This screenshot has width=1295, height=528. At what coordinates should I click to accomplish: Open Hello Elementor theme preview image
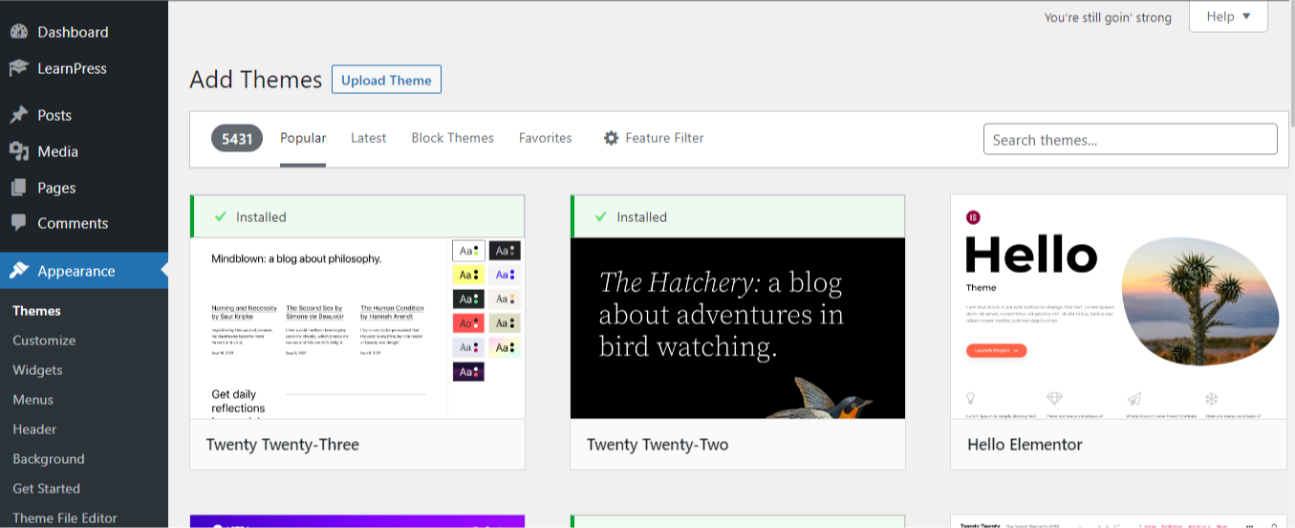click(1118, 307)
